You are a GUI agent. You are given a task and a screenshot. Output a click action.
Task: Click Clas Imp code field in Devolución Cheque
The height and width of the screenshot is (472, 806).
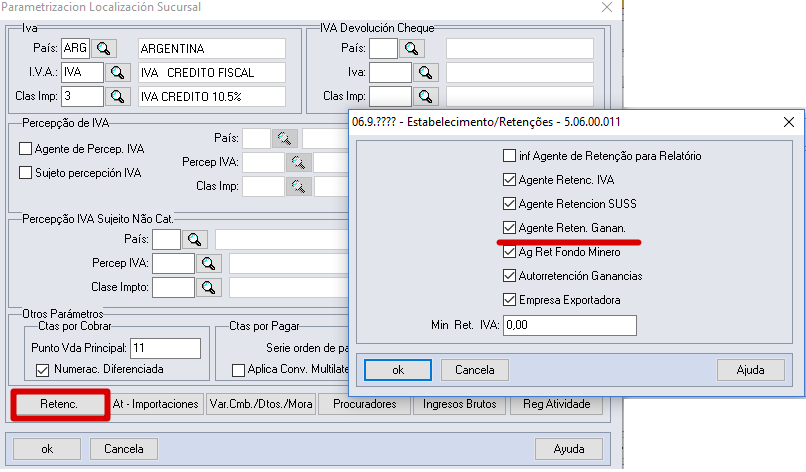(390, 96)
